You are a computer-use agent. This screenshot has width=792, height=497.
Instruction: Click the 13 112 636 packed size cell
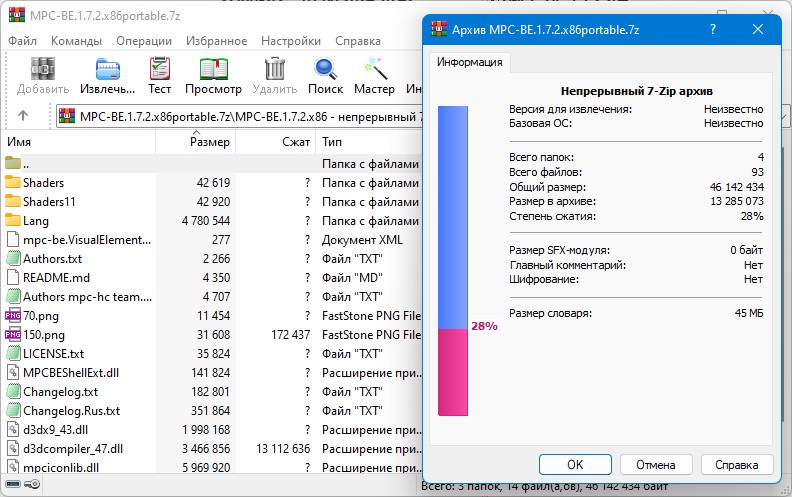tap(283, 449)
